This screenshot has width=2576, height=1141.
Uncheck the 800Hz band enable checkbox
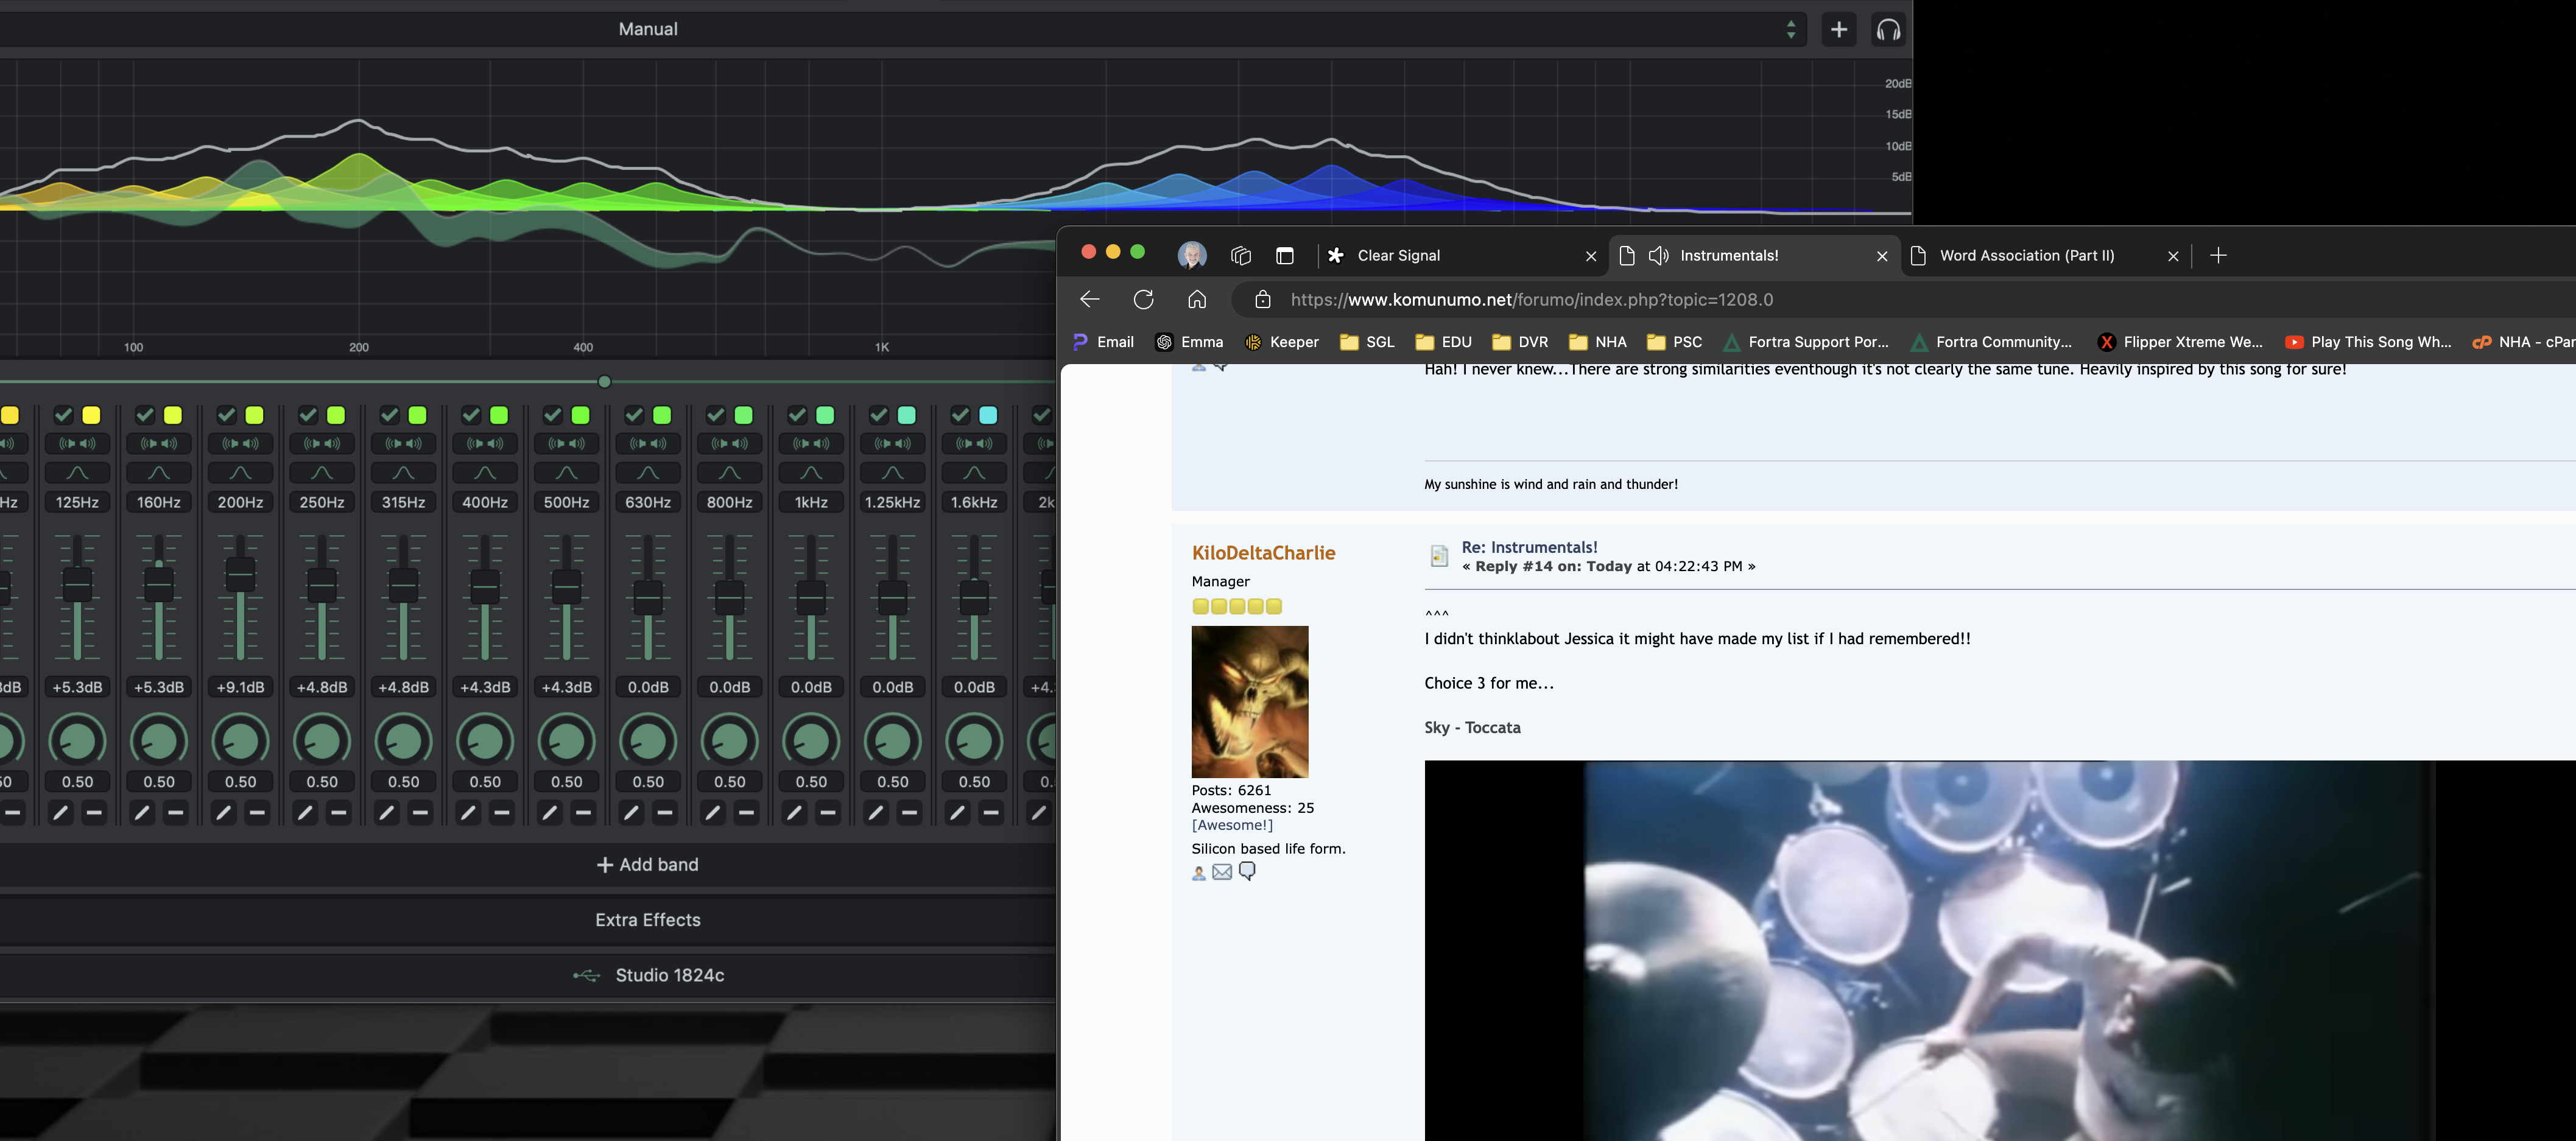(x=715, y=415)
